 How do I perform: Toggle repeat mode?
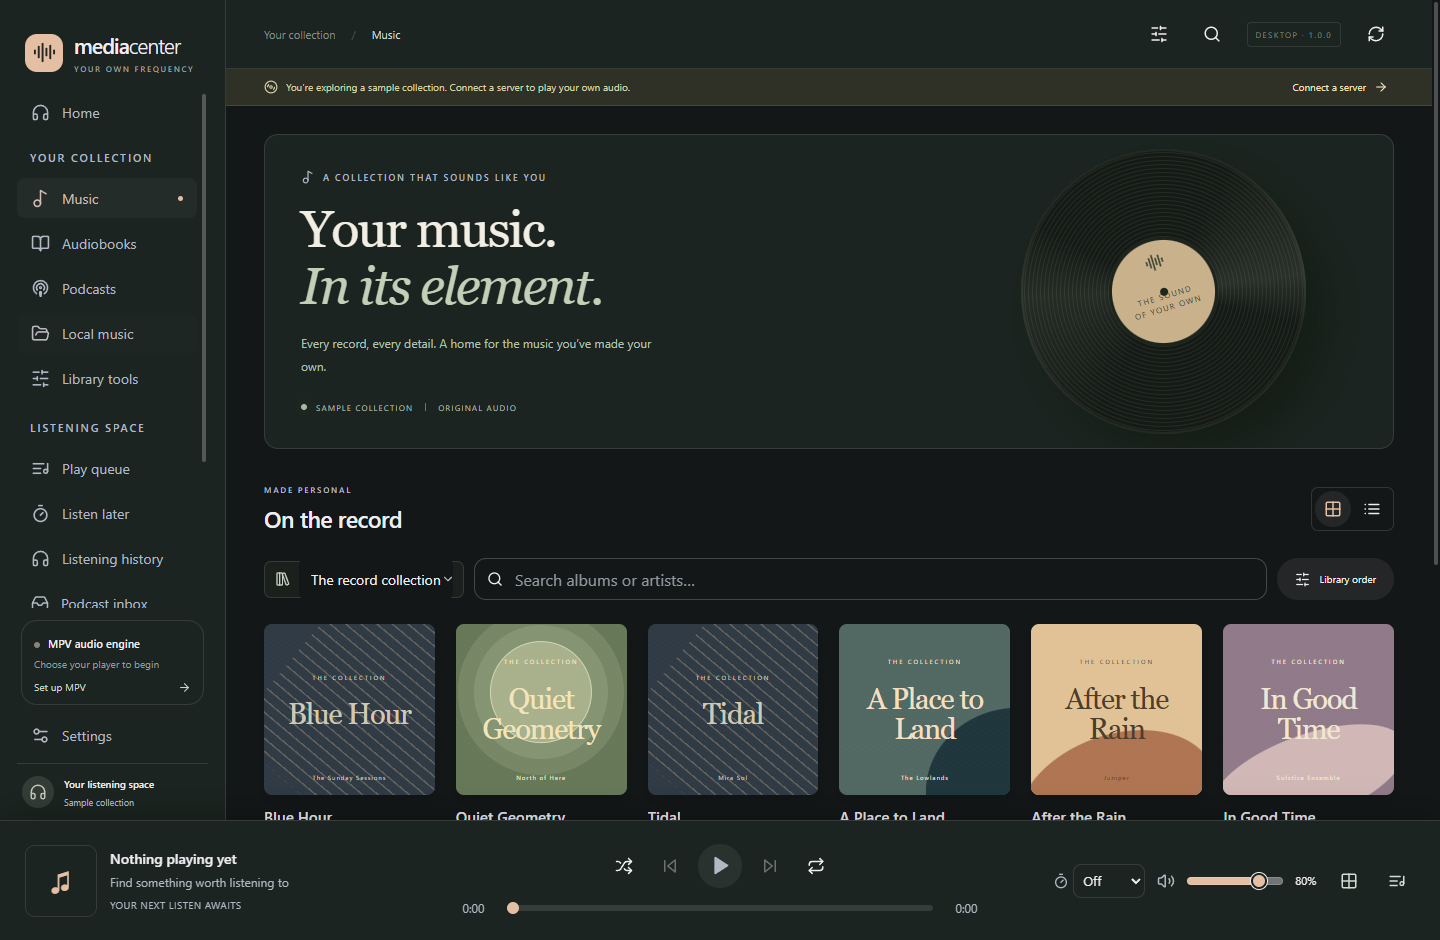[x=816, y=866]
